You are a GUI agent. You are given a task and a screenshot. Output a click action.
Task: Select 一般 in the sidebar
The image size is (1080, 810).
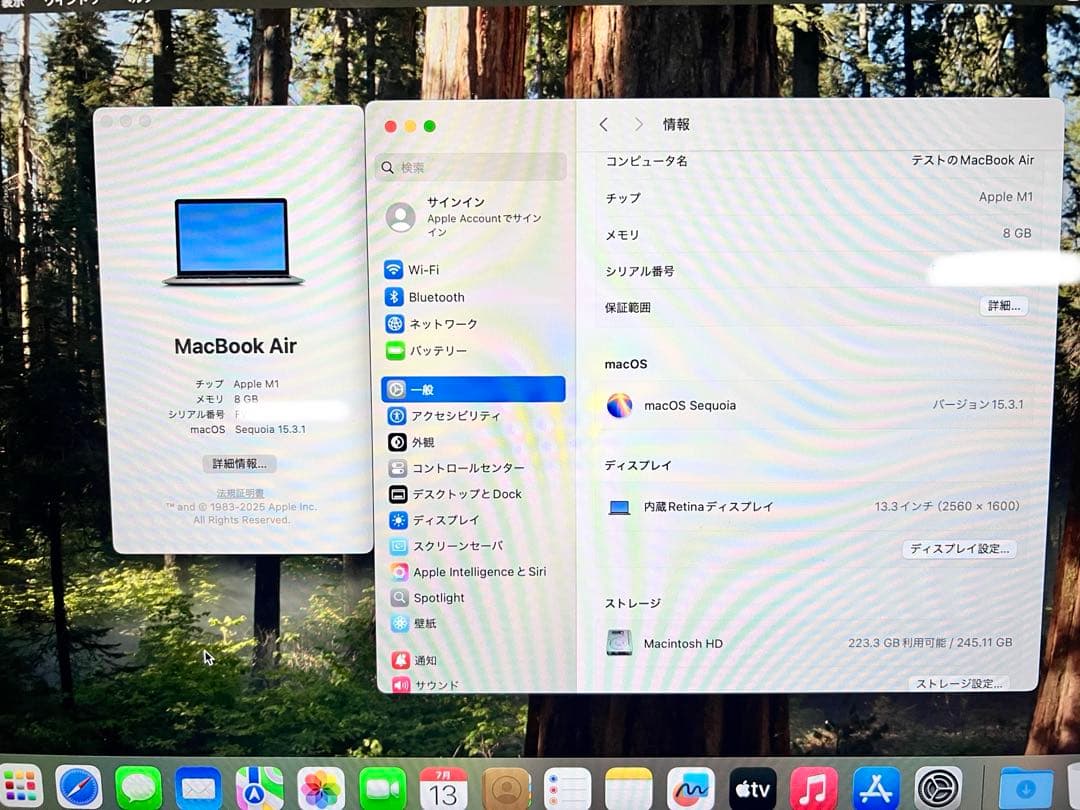472,389
